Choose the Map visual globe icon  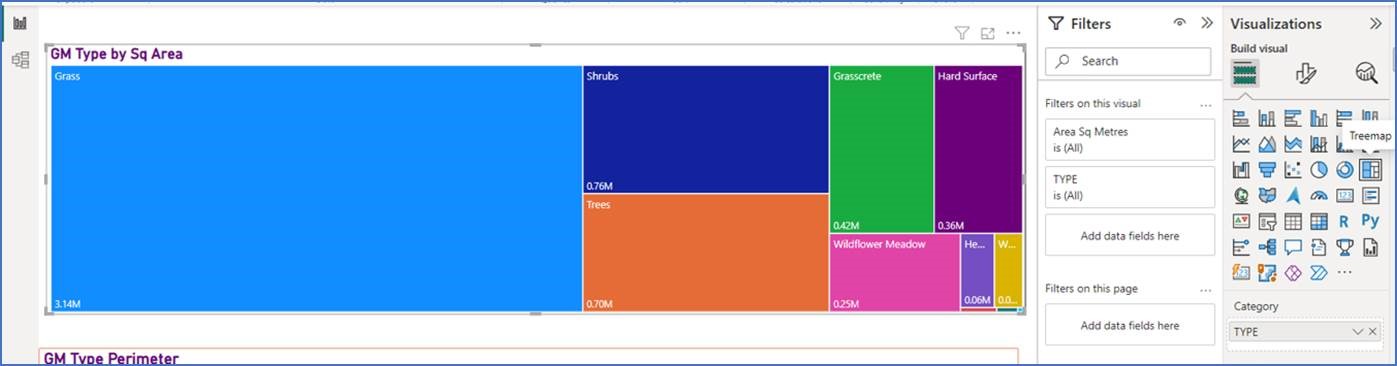point(1241,196)
